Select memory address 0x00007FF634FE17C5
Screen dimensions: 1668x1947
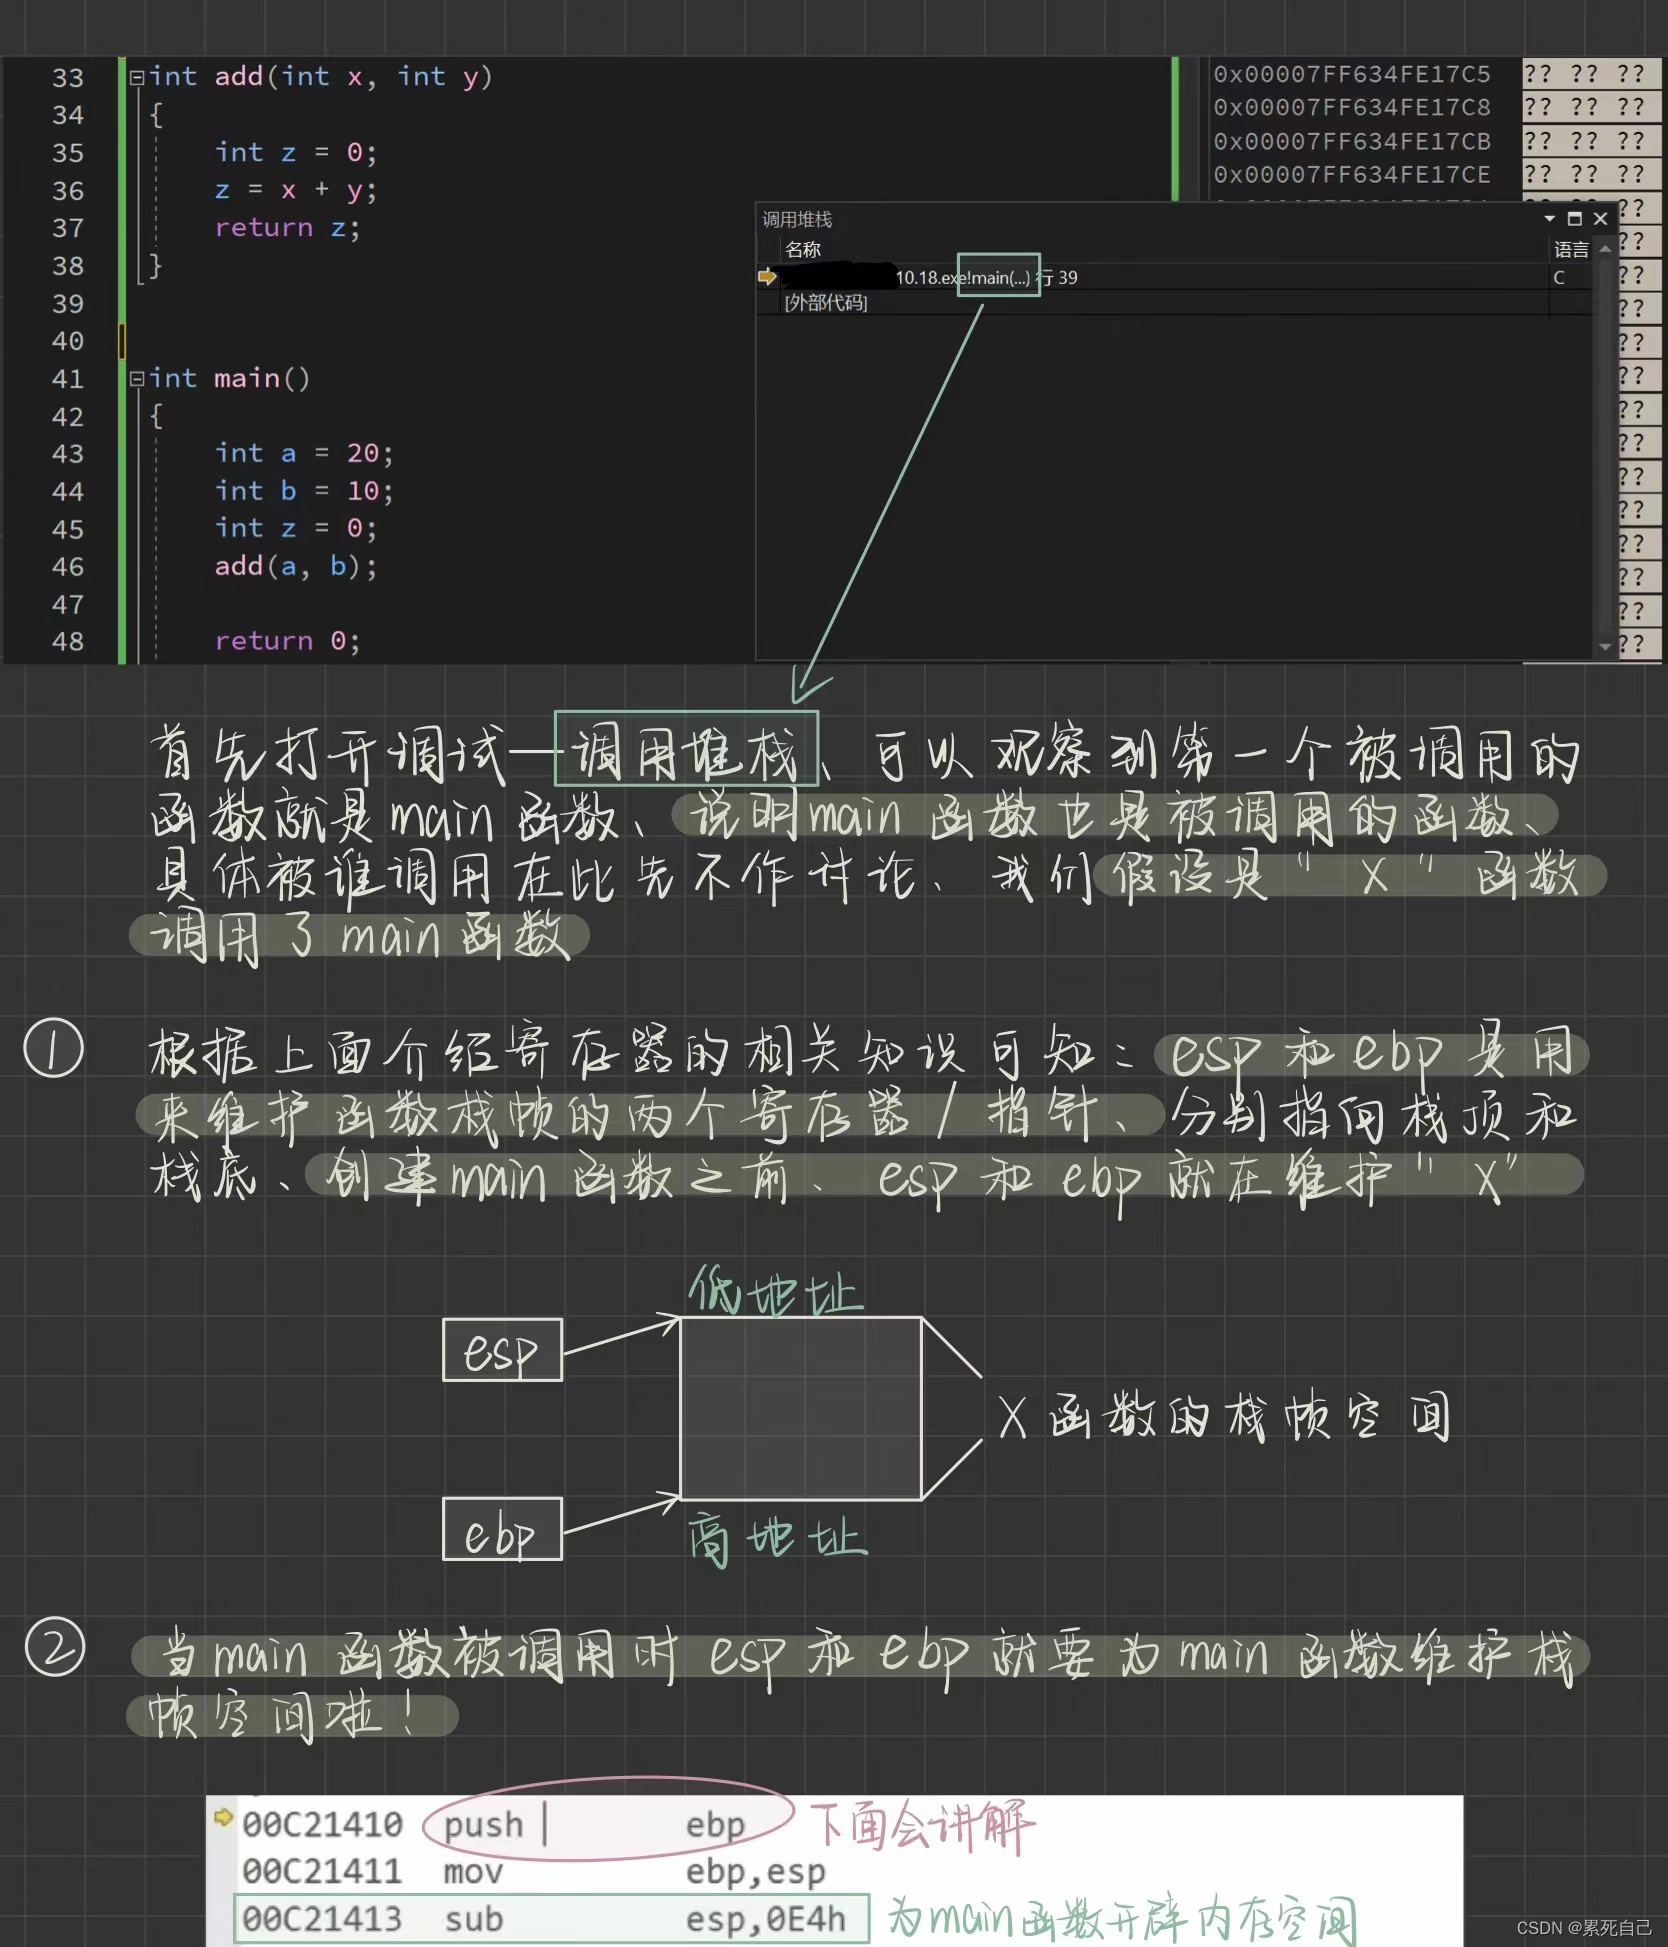[1351, 74]
